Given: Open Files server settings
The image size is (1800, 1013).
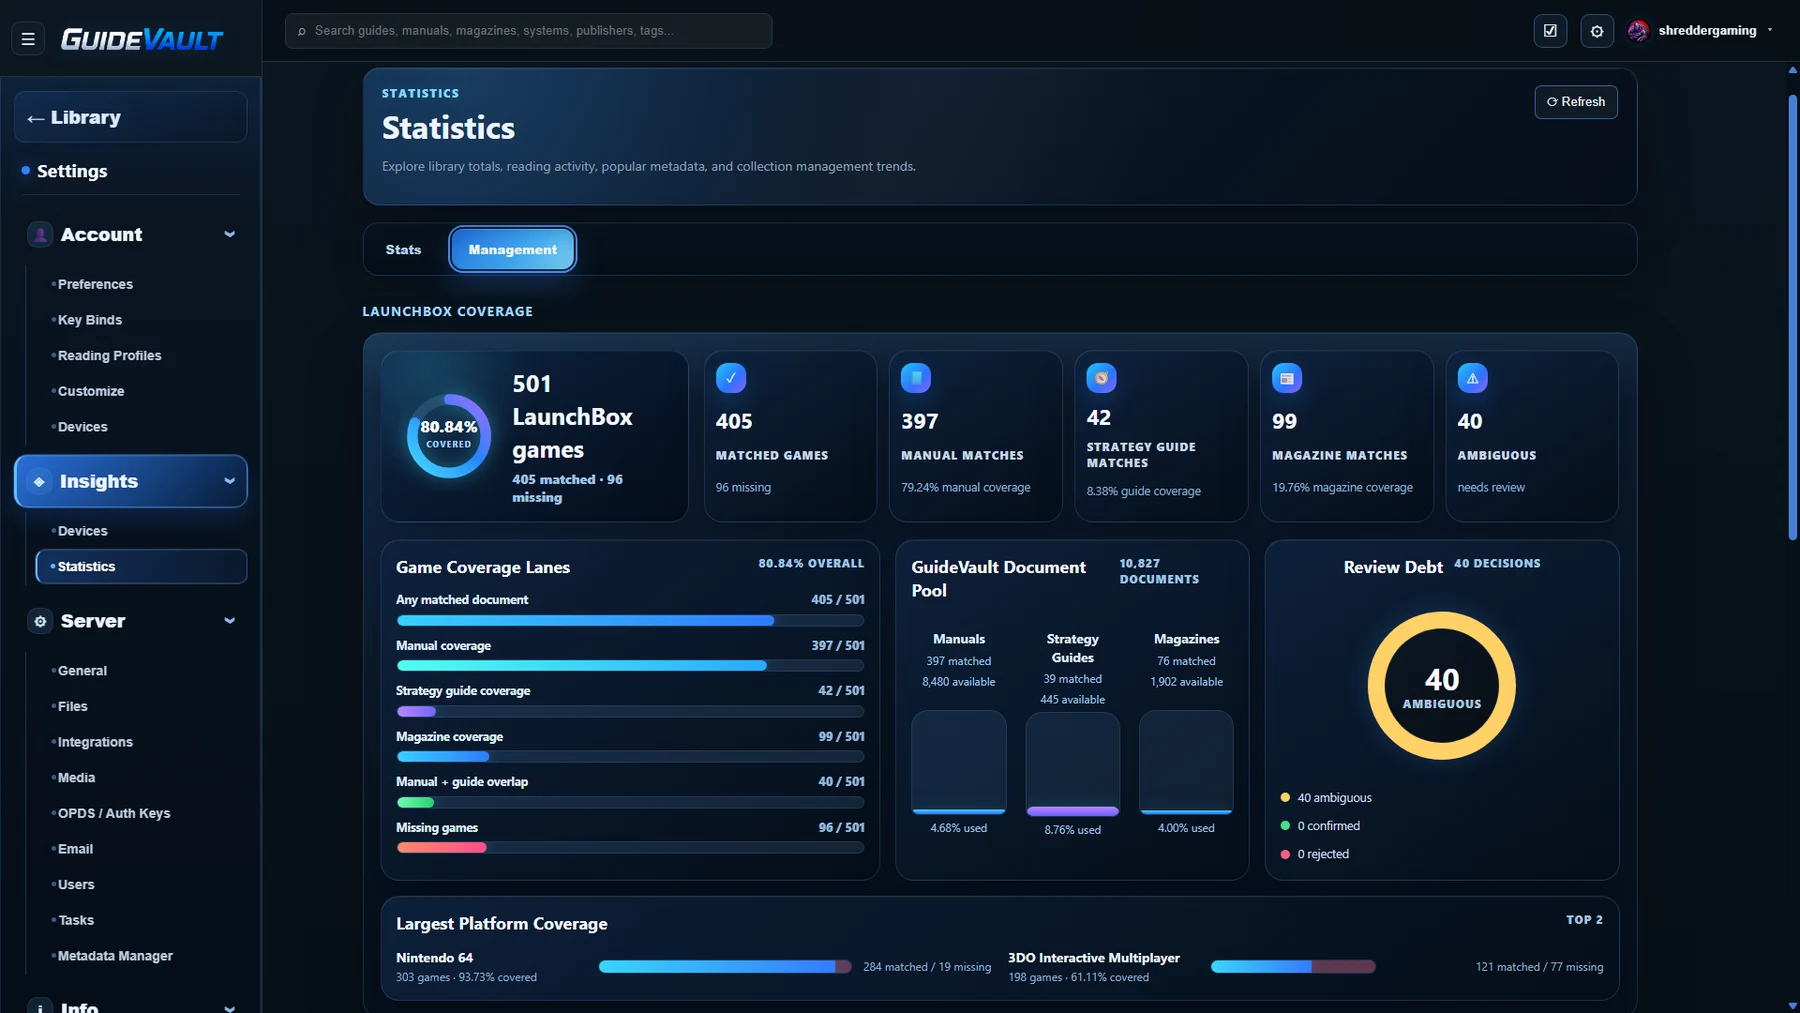Looking at the screenshot, I should pos(72,707).
